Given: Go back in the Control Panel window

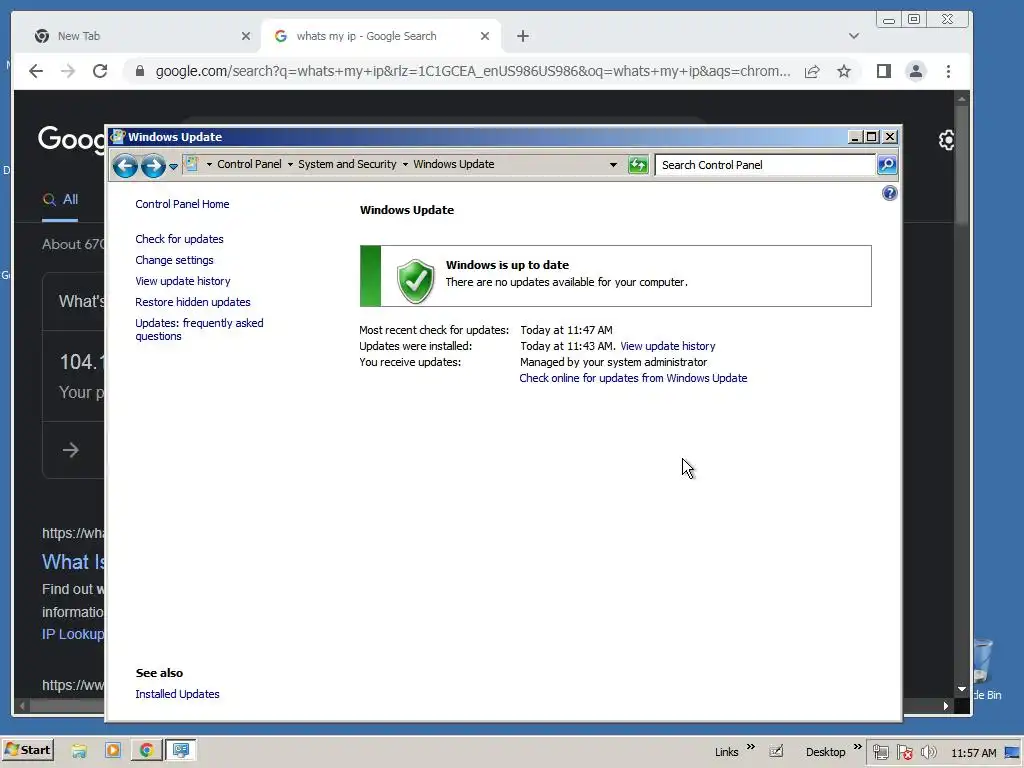Looking at the screenshot, I should (125, 166).
